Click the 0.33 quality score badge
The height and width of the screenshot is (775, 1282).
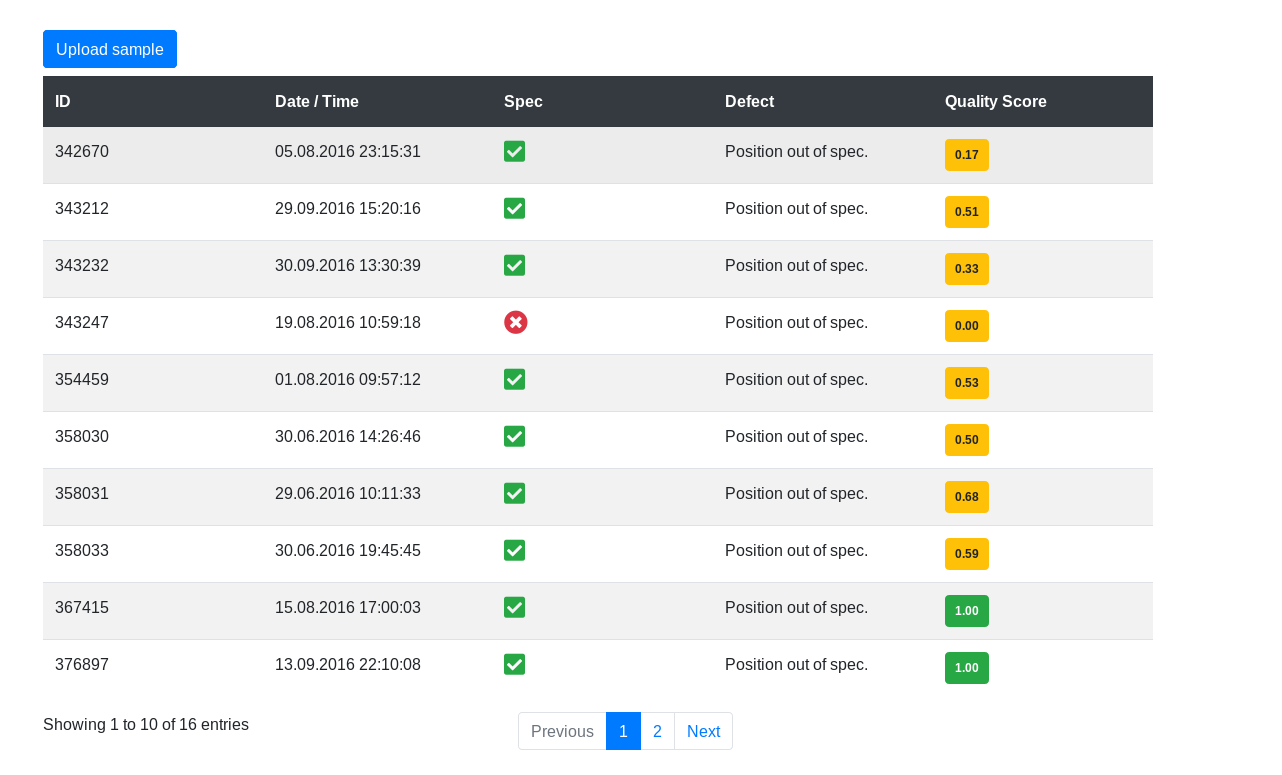coord(967,269)
